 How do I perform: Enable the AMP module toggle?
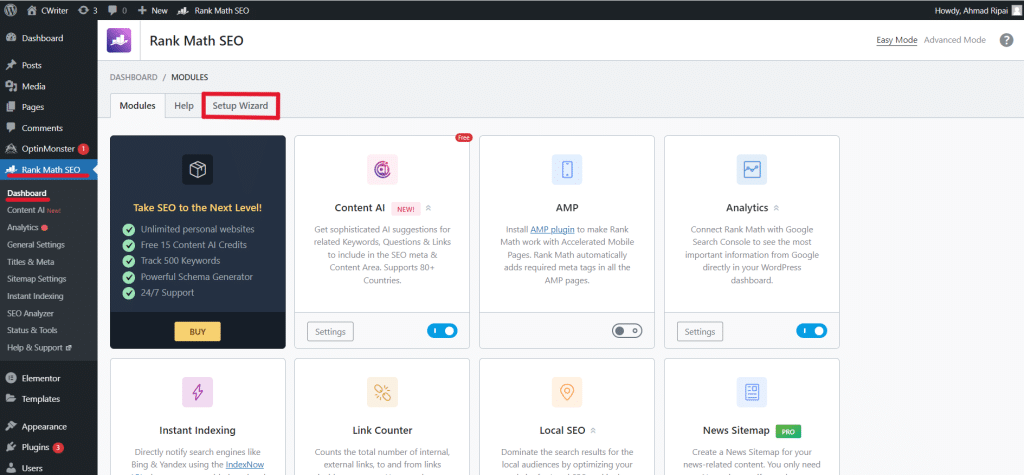click(627, 331)
